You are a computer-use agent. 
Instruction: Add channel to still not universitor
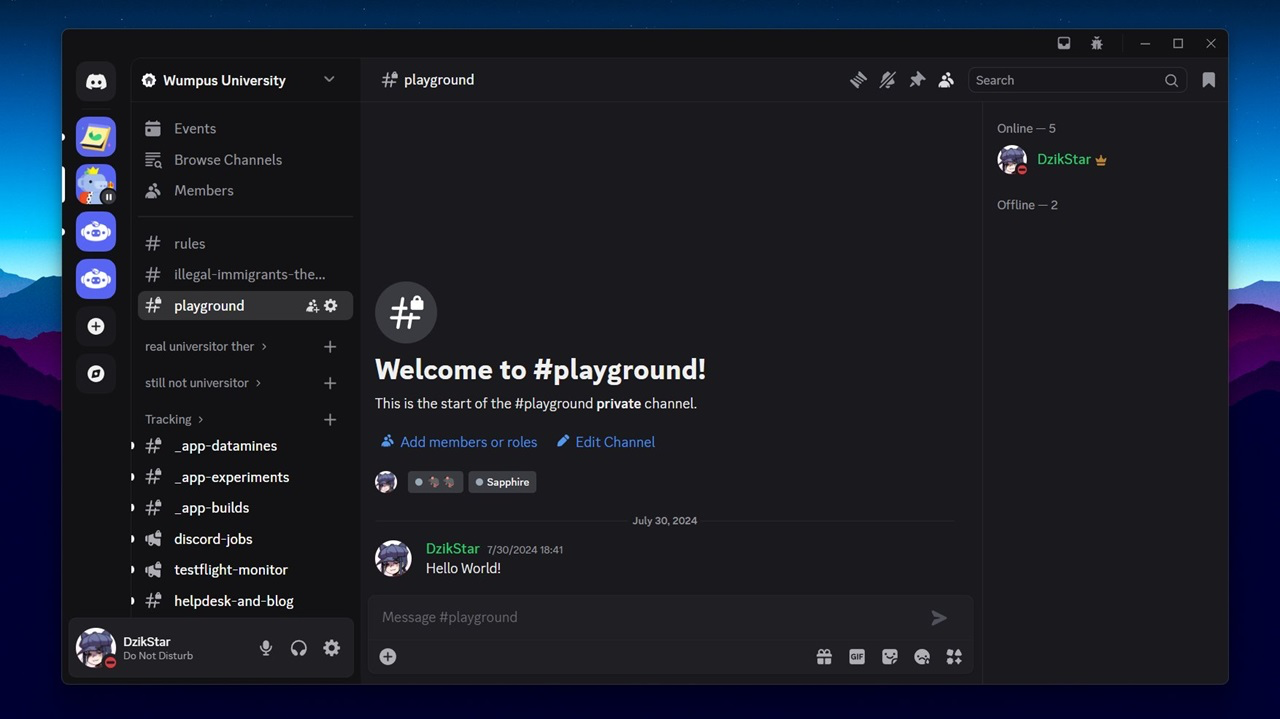(x=330, y=383)
